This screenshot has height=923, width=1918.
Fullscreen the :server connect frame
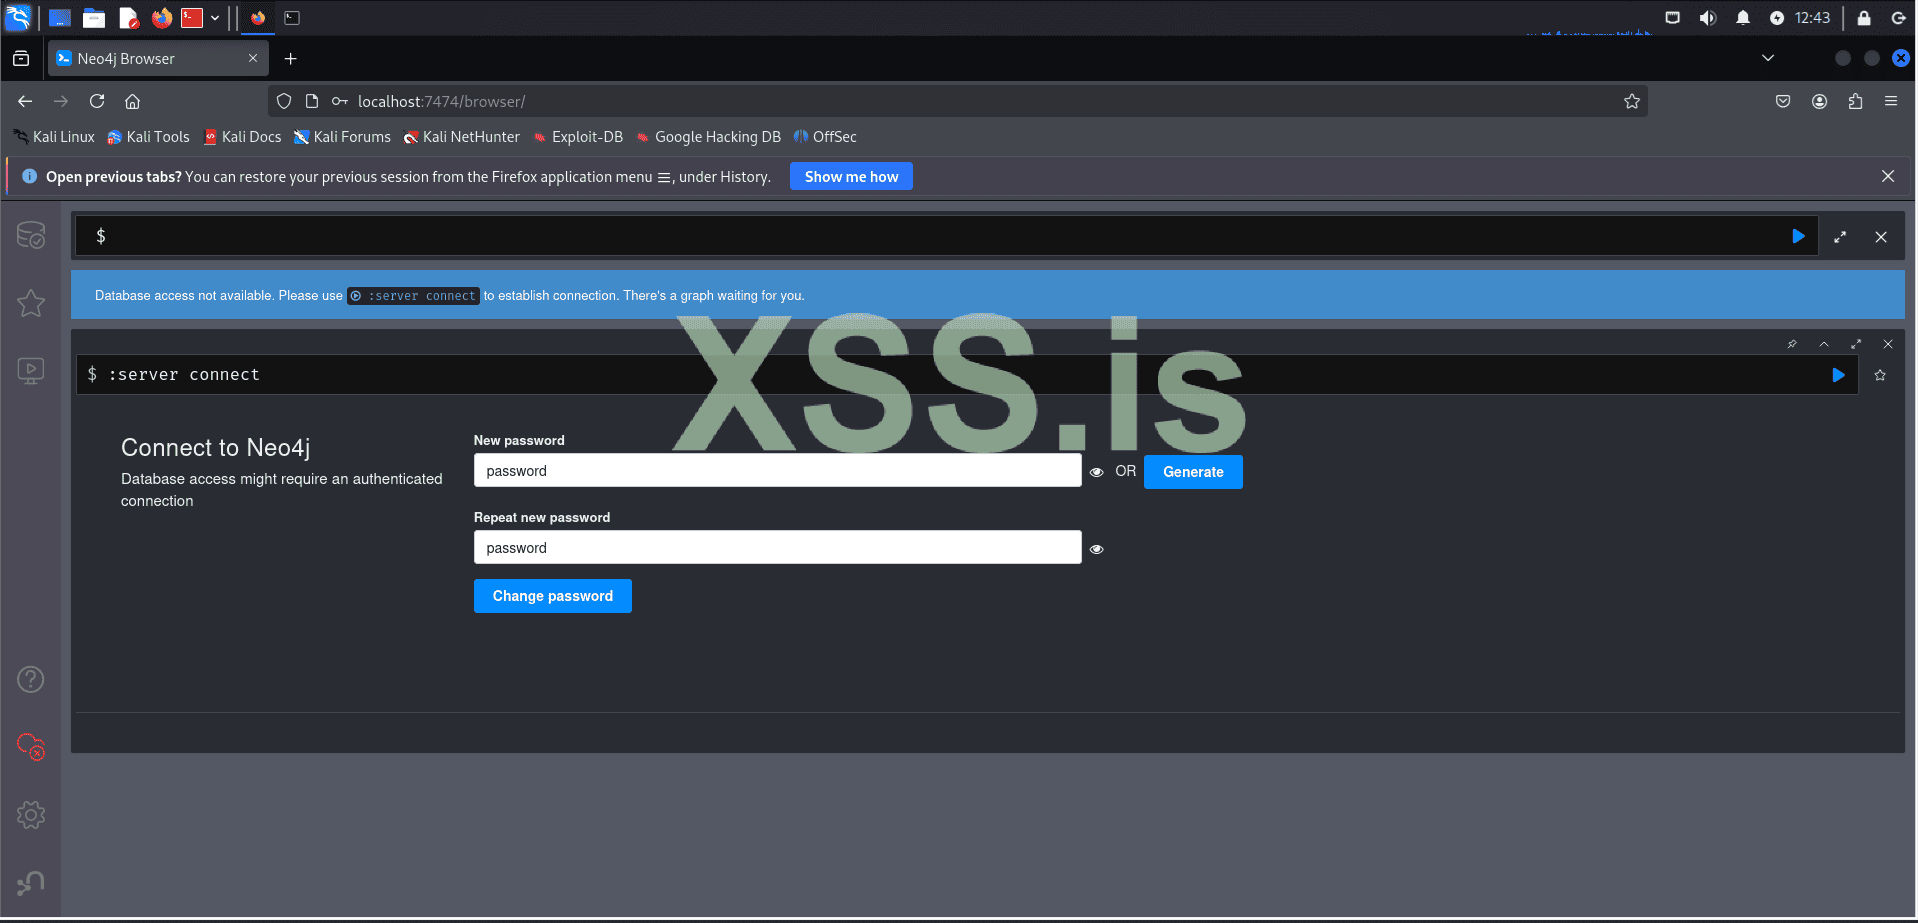coord(1856,344)
